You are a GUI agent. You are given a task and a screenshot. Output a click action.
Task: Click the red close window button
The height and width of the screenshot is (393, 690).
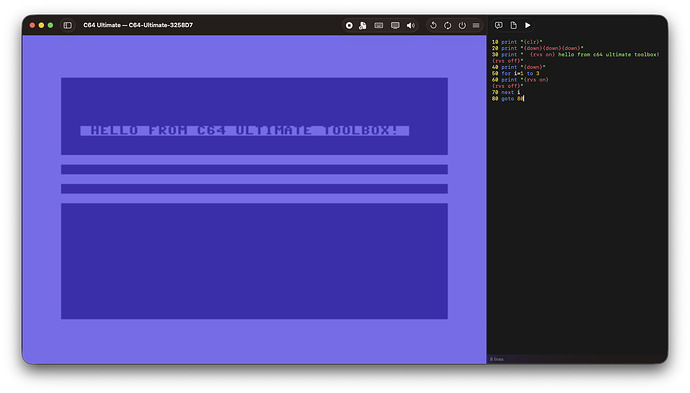(32, 26)
